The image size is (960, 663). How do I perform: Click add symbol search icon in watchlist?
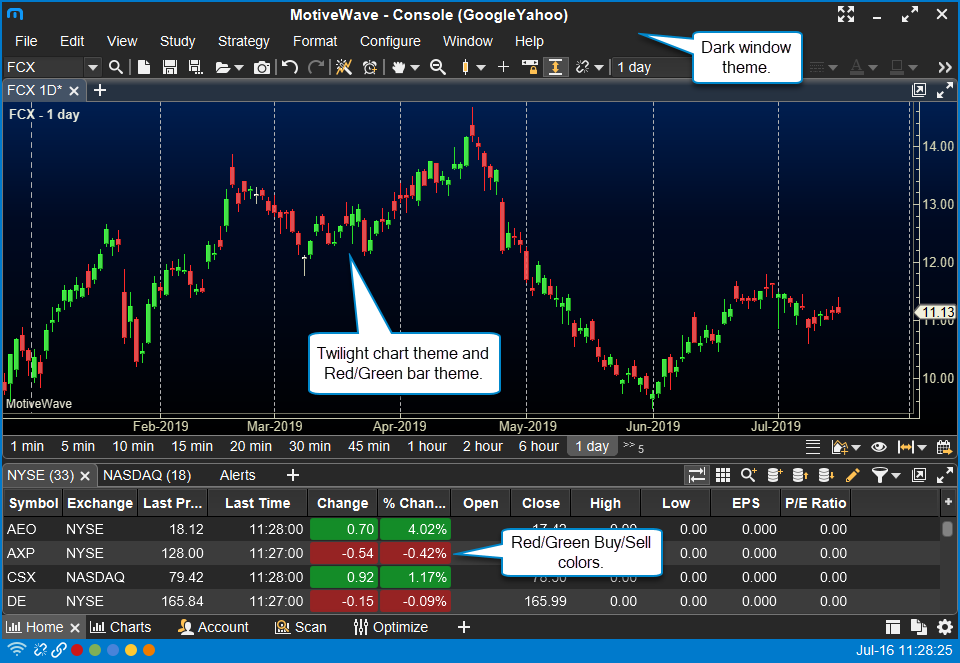(747, 475)
